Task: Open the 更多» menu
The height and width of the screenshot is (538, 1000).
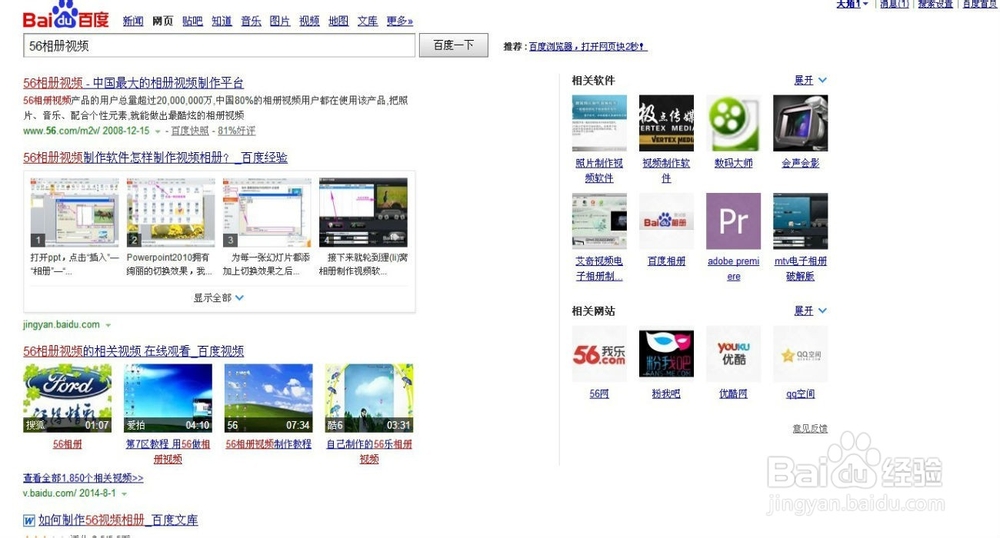Action: [399, 21]
